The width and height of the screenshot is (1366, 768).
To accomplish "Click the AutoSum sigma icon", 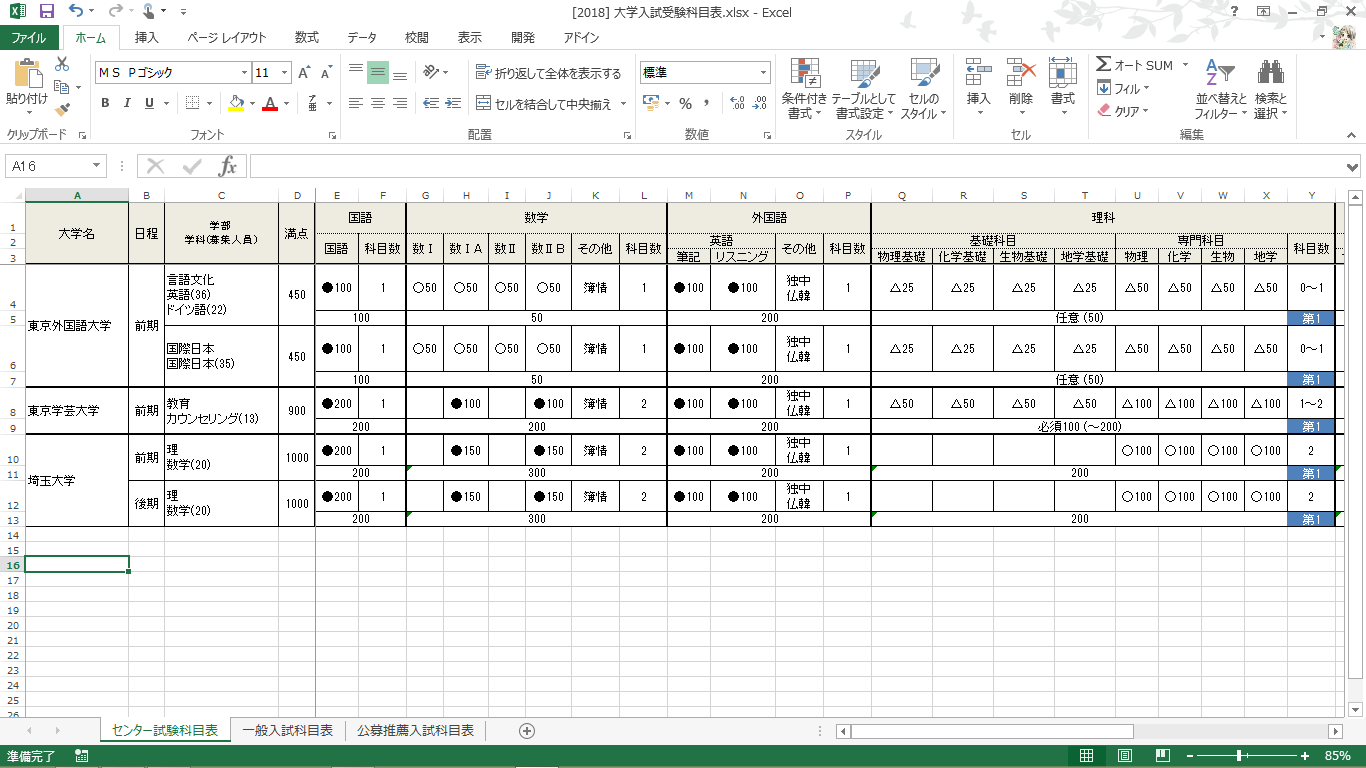I will tap(1104, 65).
